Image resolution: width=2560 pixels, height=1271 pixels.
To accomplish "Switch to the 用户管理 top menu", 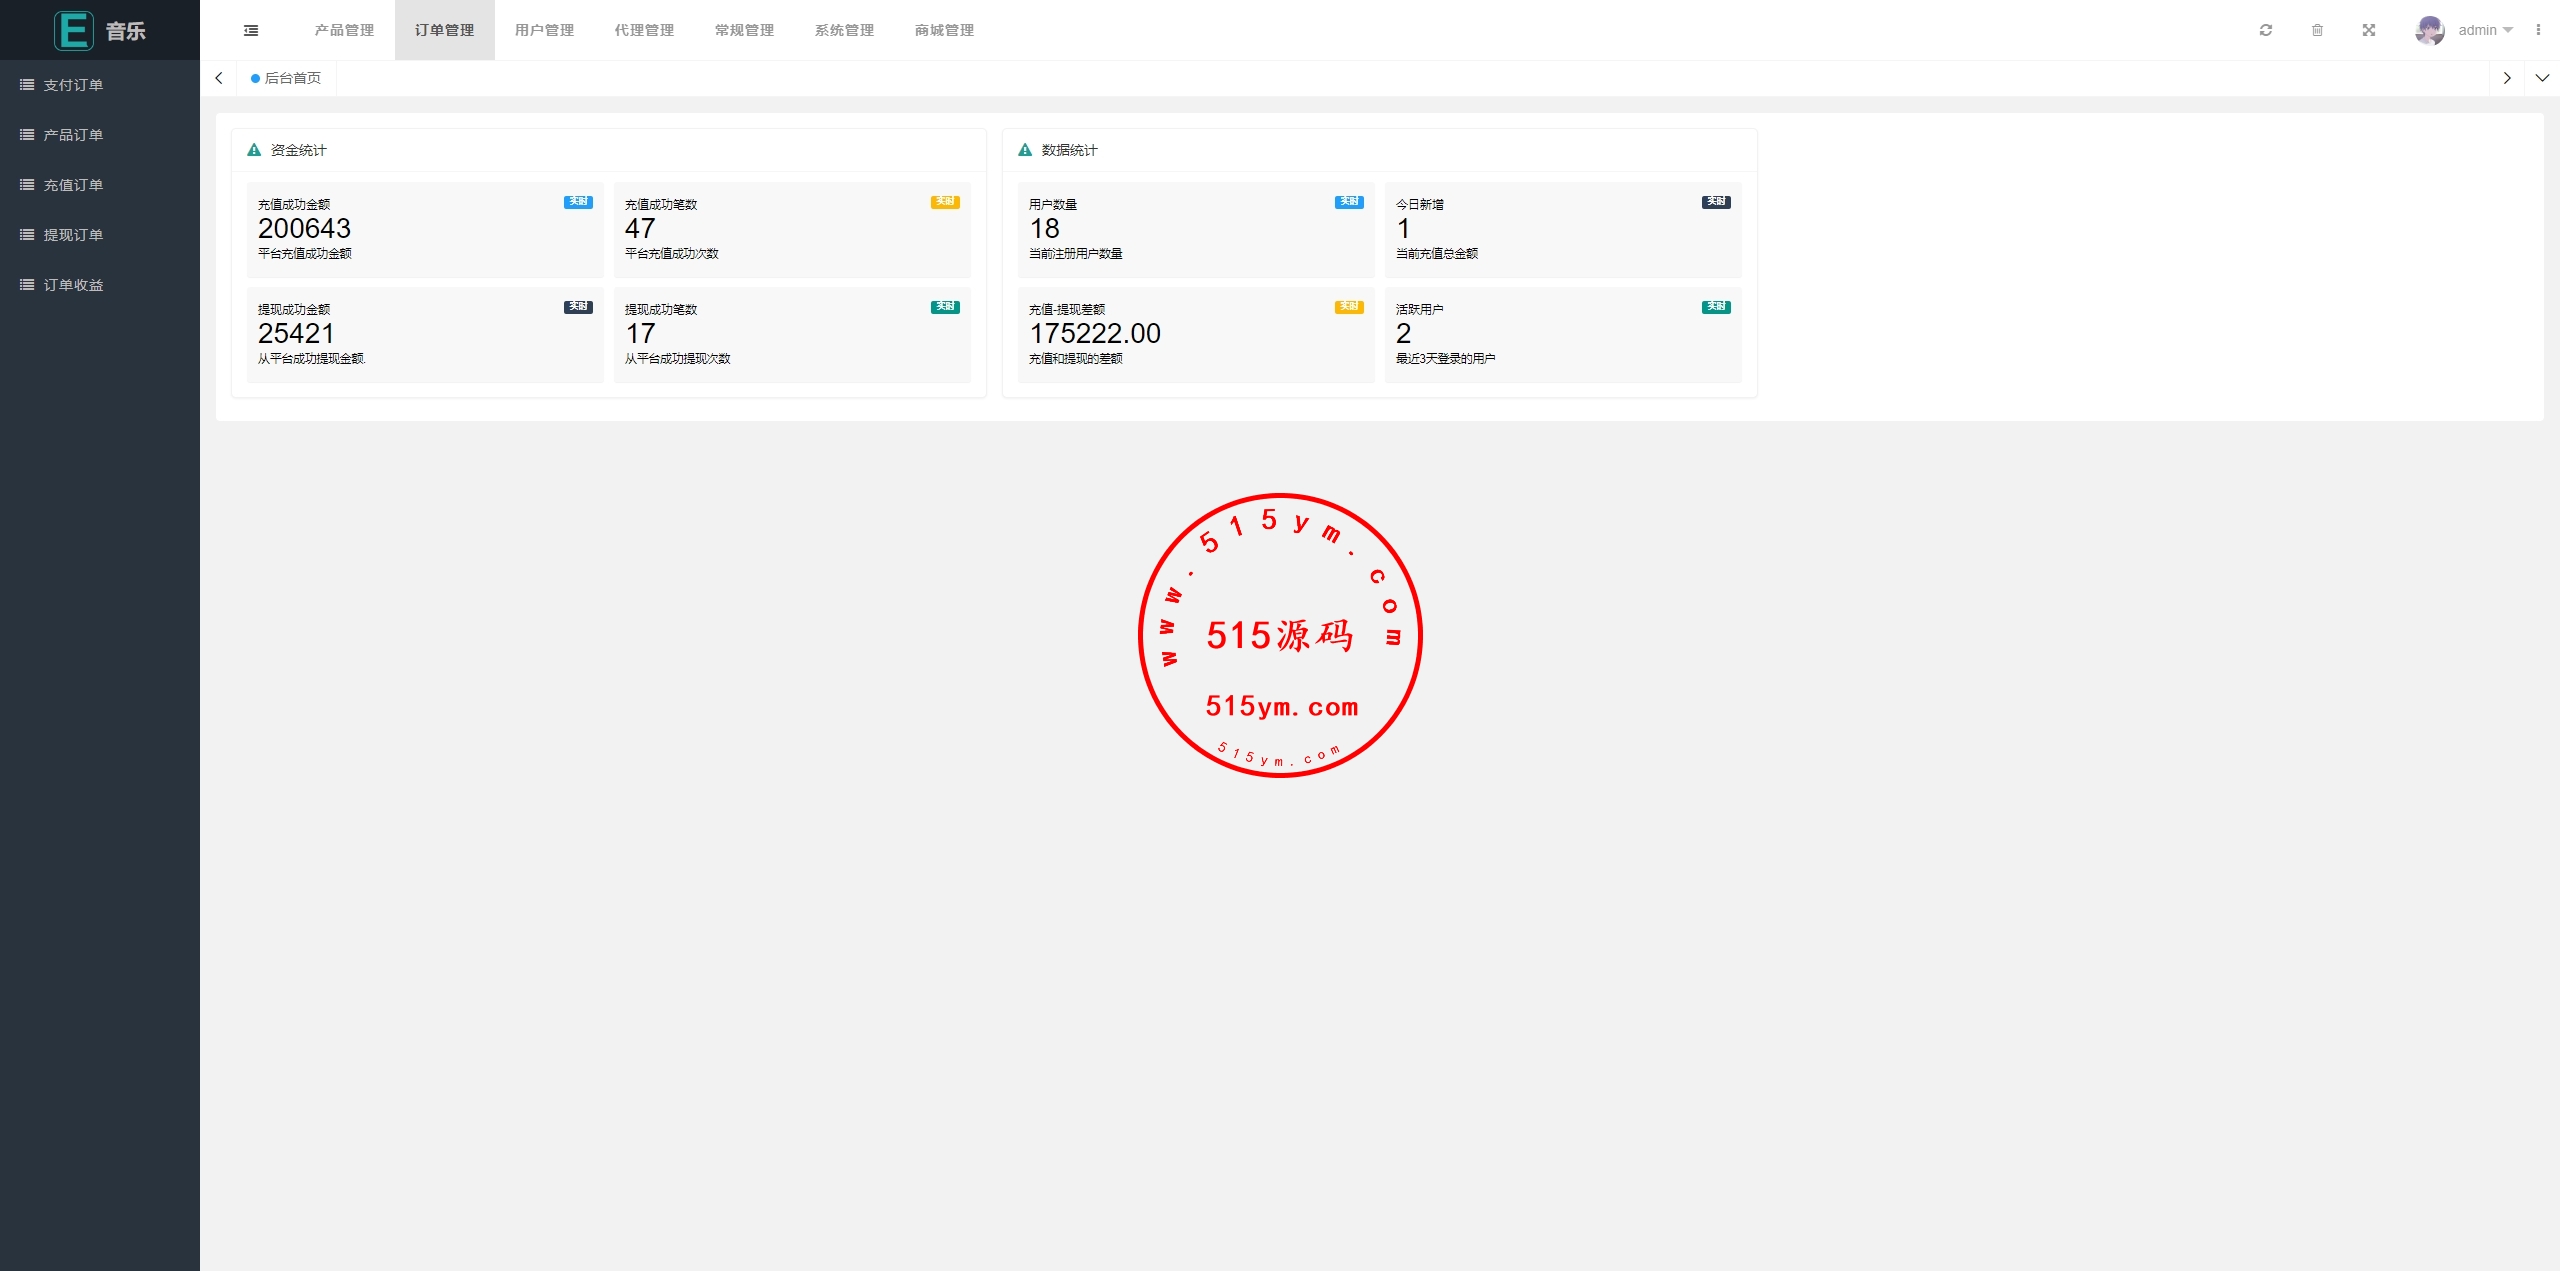I will [544, 30].
